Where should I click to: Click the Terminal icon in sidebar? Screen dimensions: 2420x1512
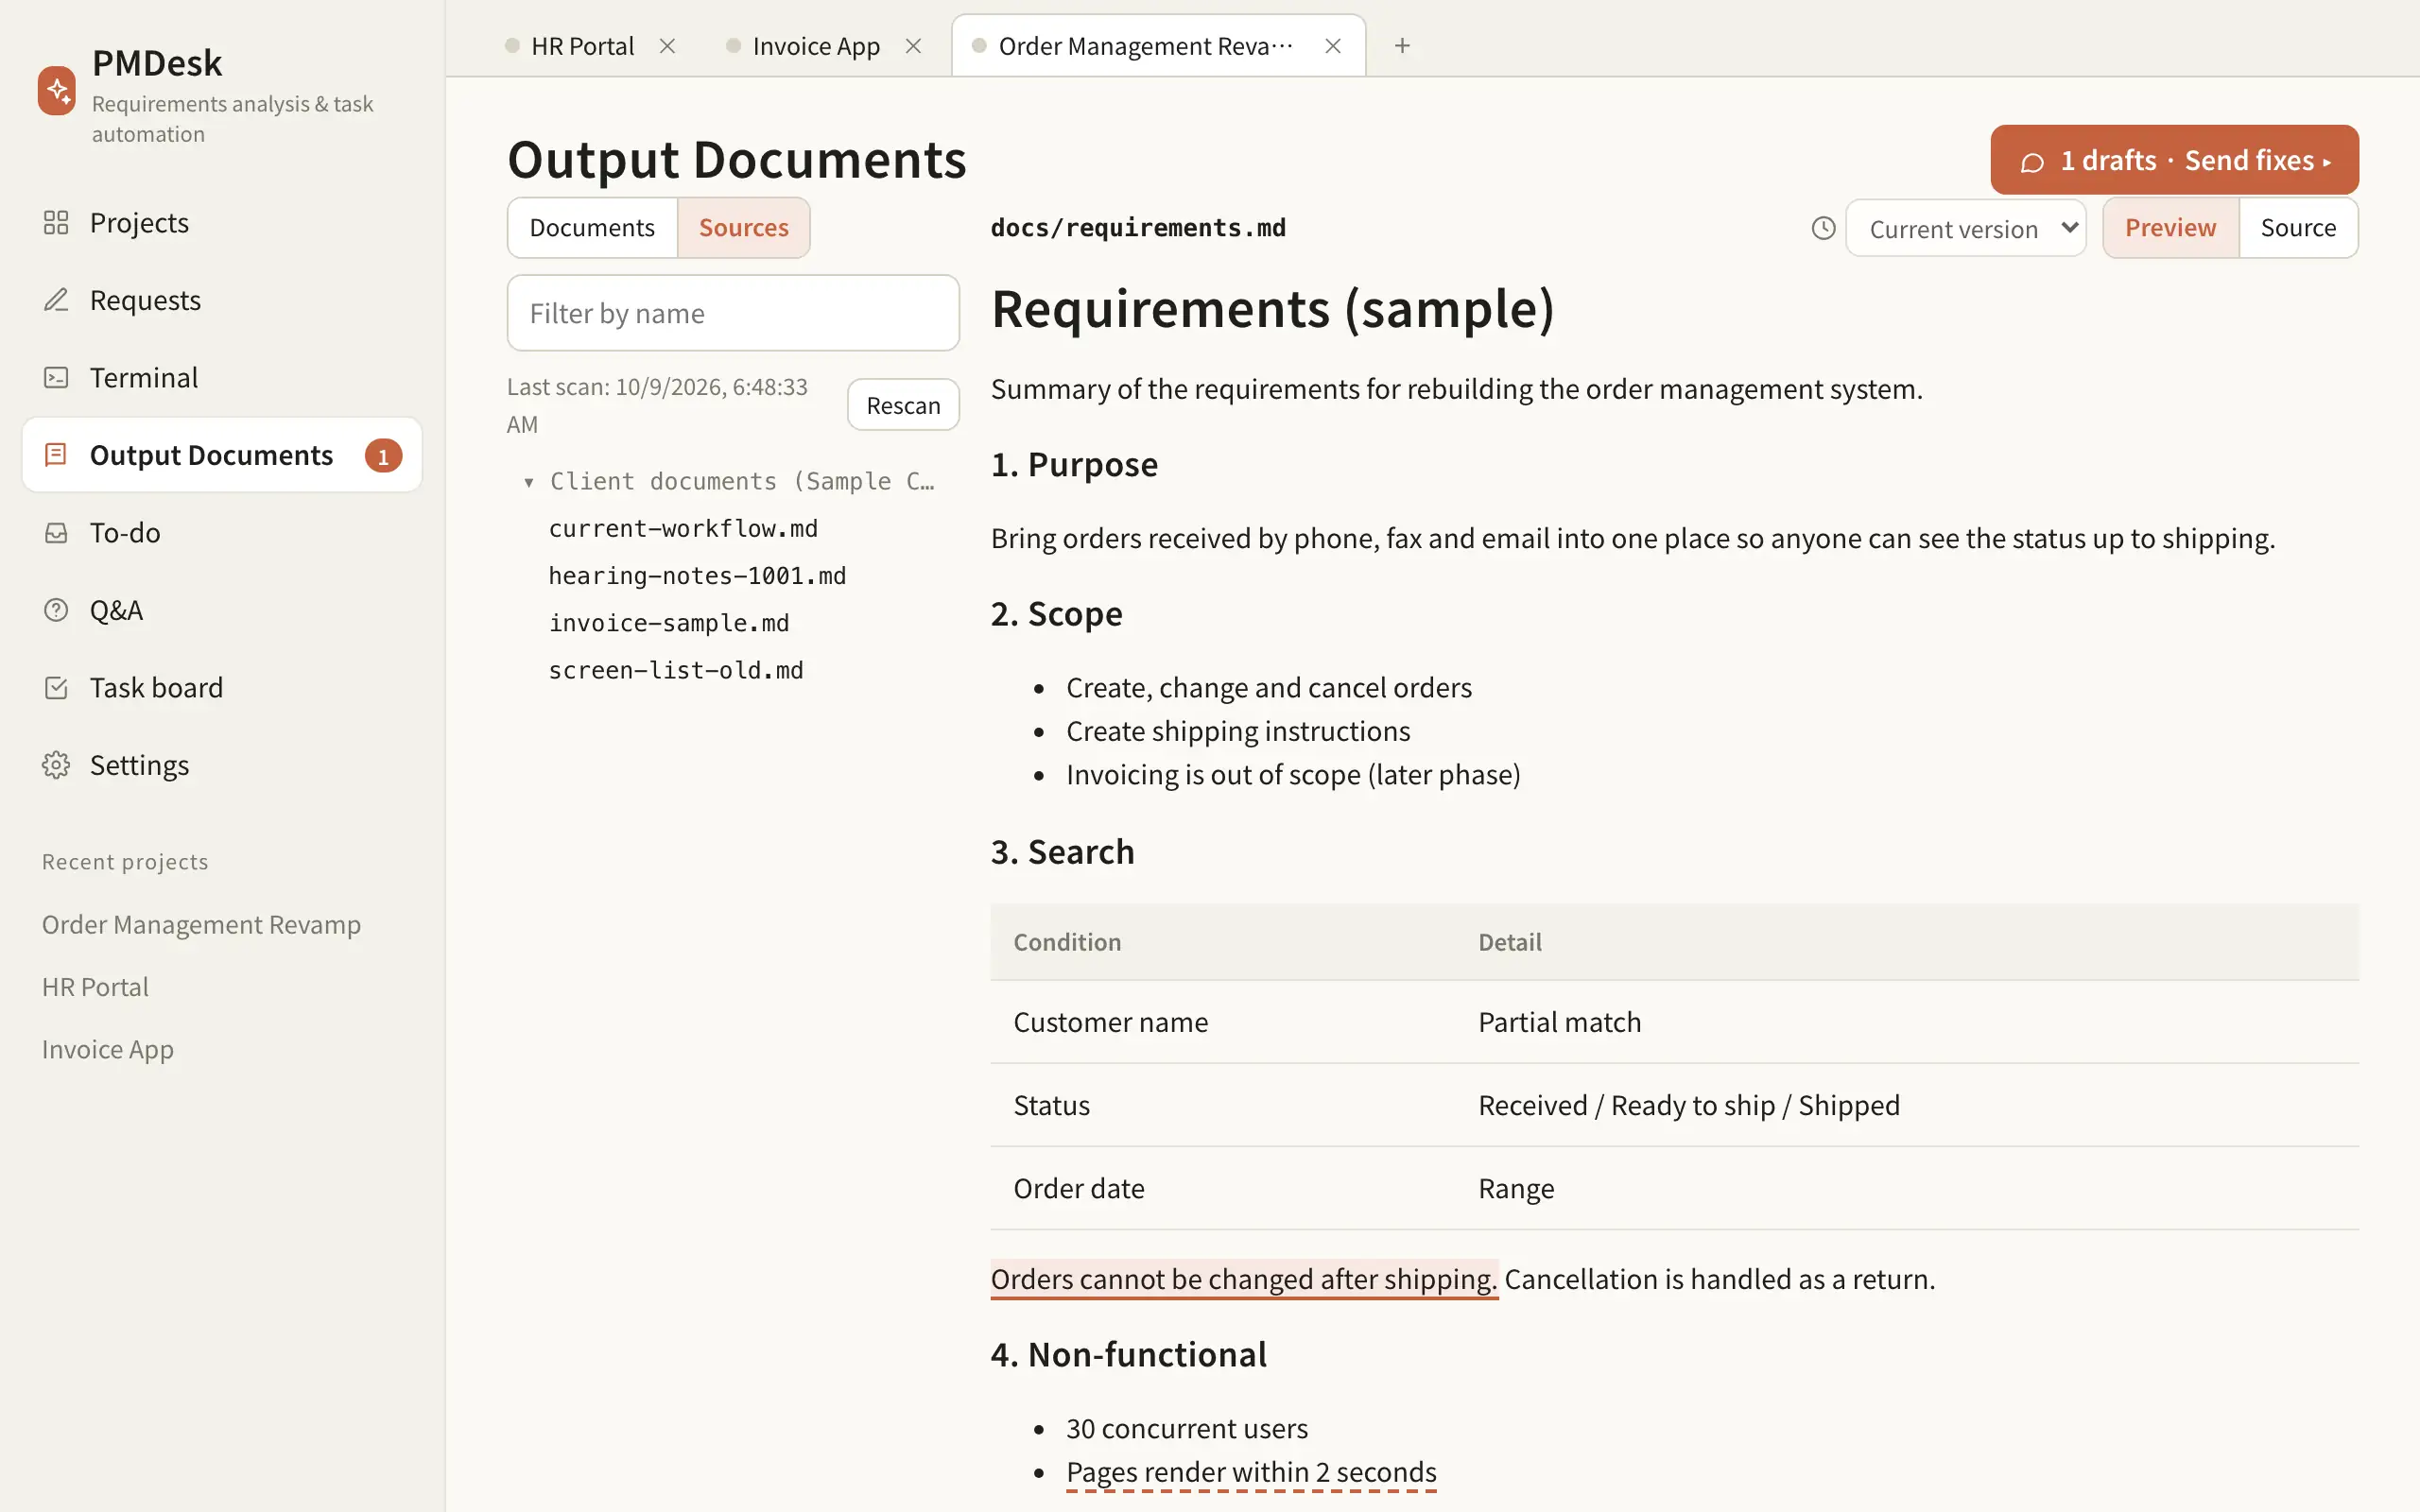56,377
